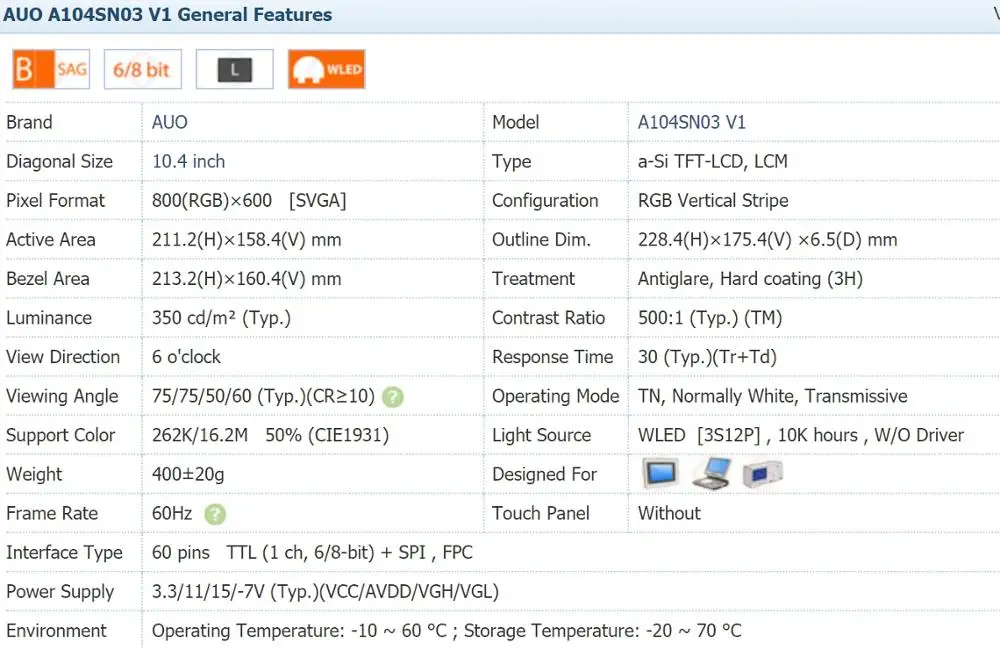Click the 6/8 bit badge
This screenshot has width=1000, height=649.
pyautogui.click(x=142, y=69)
